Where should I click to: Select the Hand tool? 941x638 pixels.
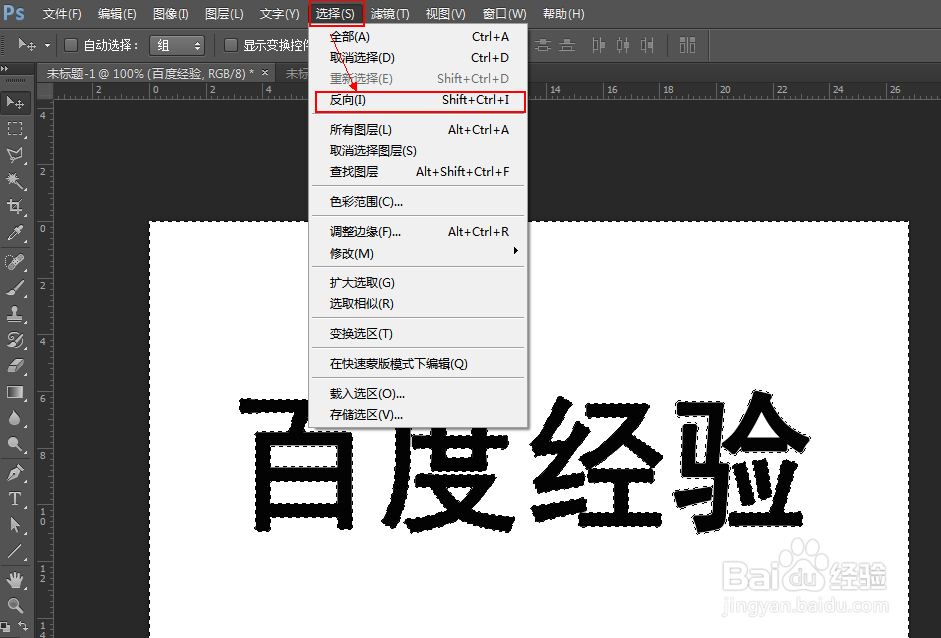coord(15,580)
